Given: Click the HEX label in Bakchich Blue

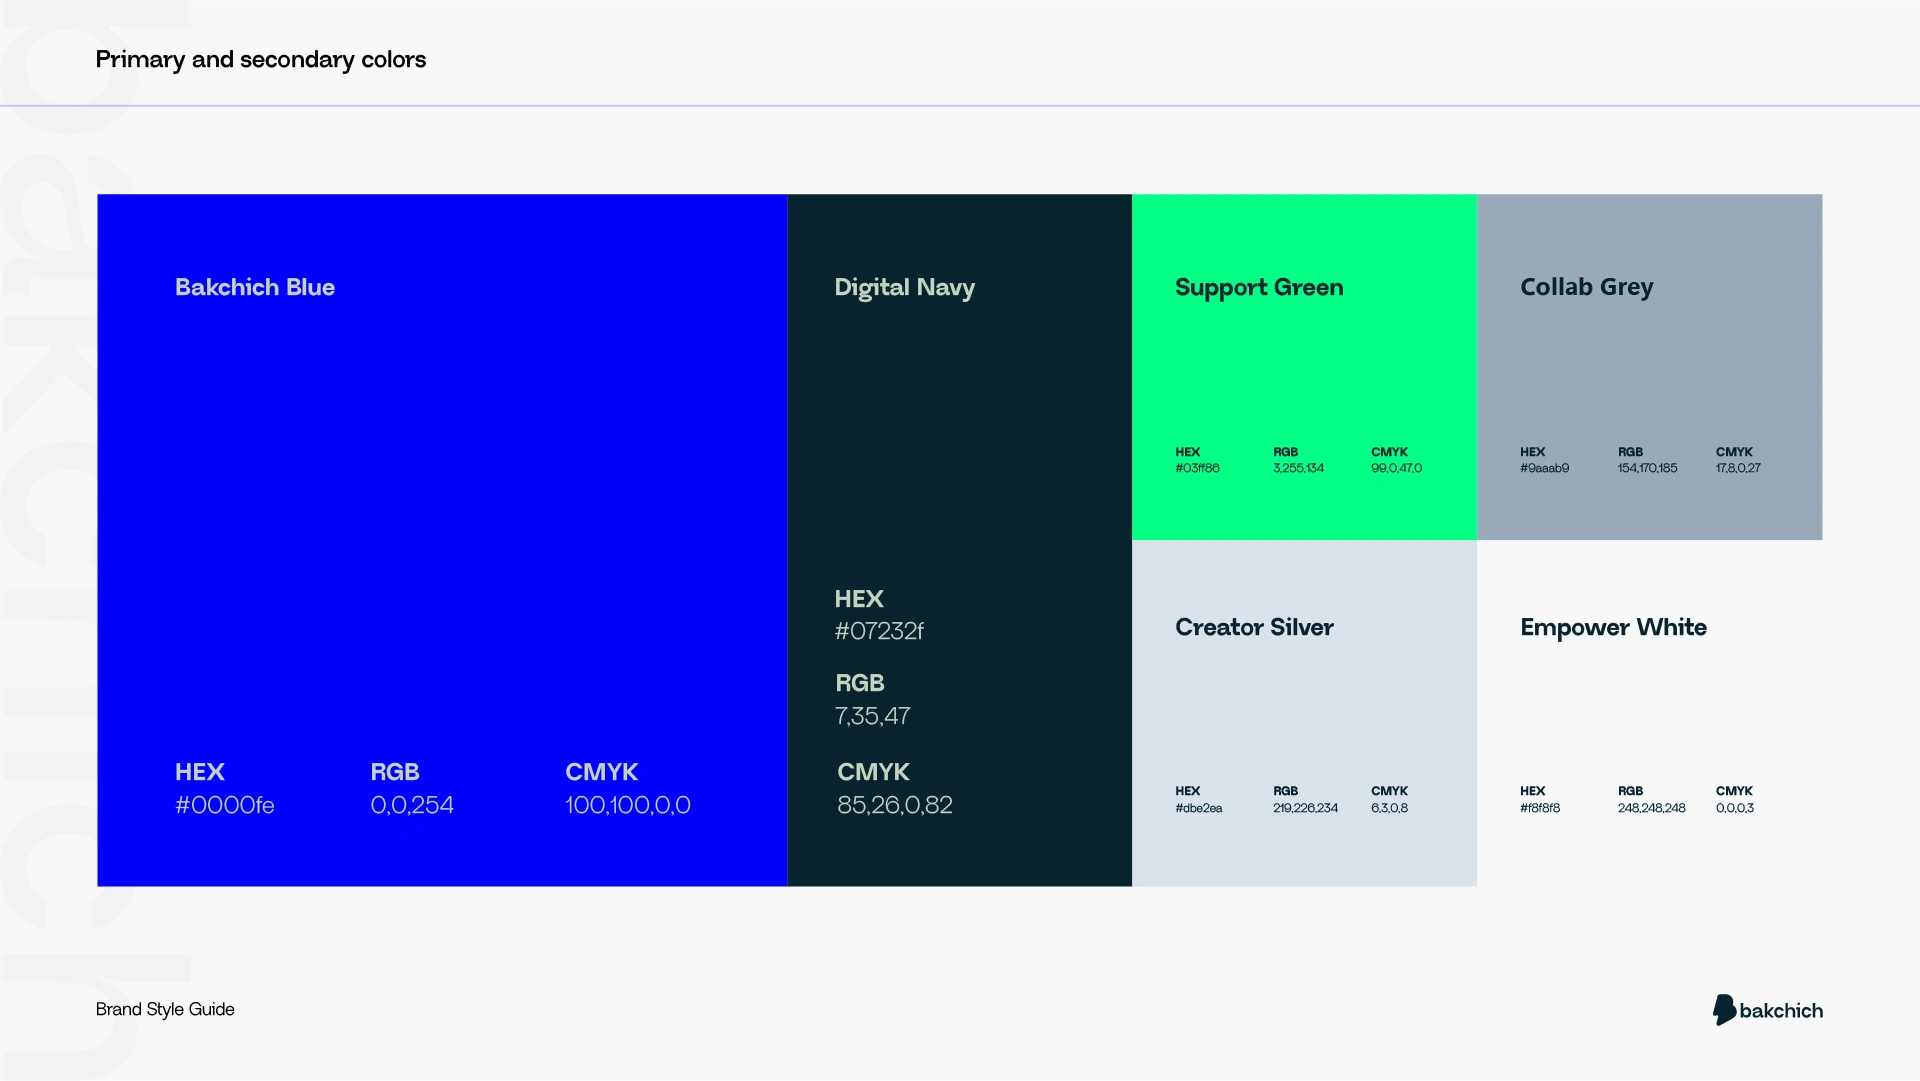Looking at the screenshot, I should click(200, 772).
